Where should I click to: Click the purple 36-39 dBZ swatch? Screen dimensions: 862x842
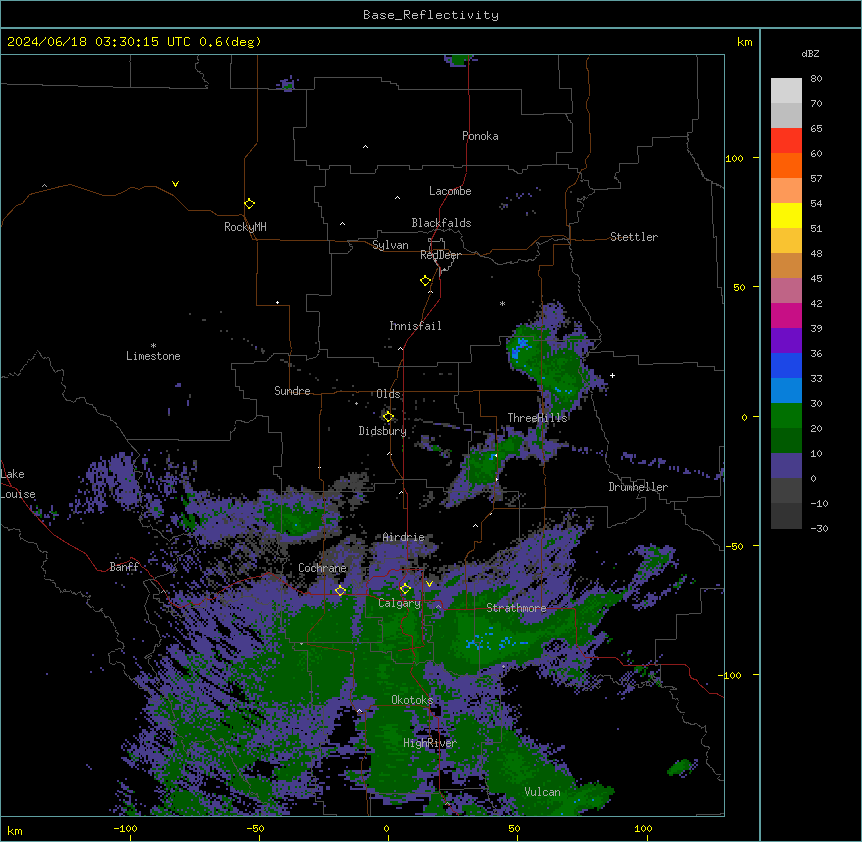(786, 340)
